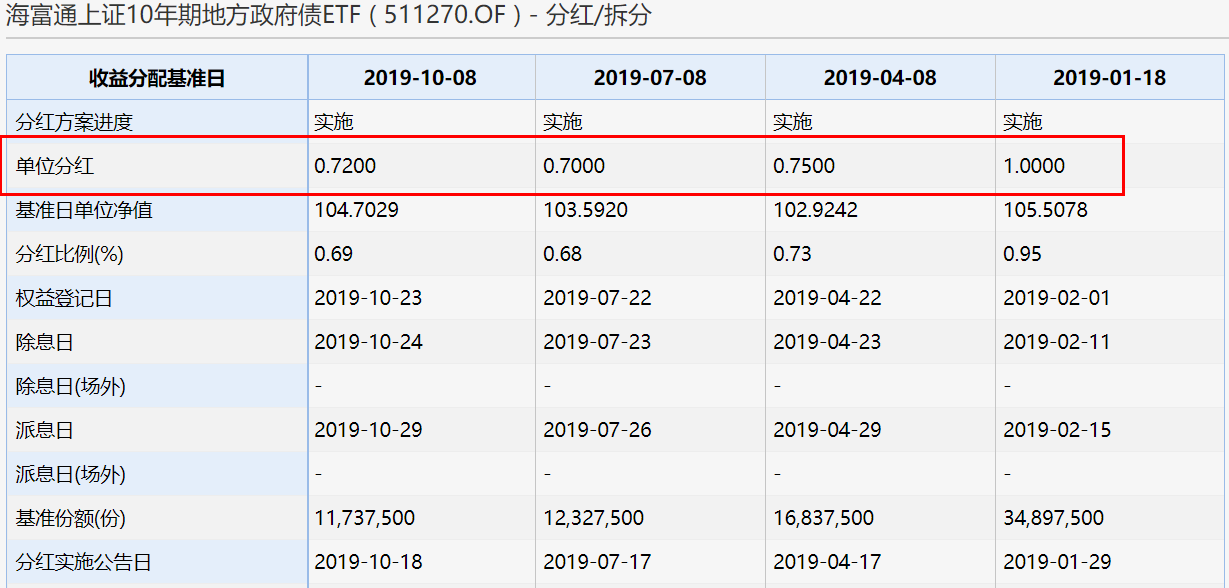Screen dimensions: 1229x588
Task: Click announcement date 2019-07-17
Action: (x=597, y=562)
